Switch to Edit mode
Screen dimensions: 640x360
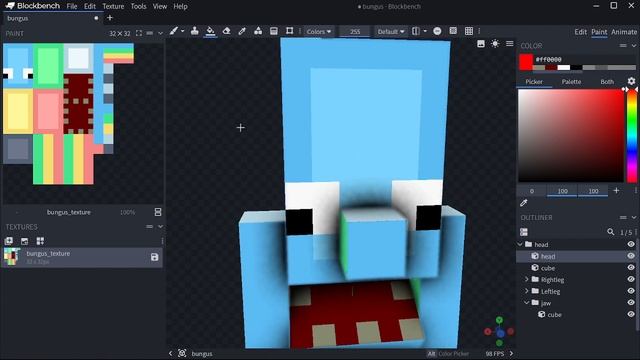(580, 32)
